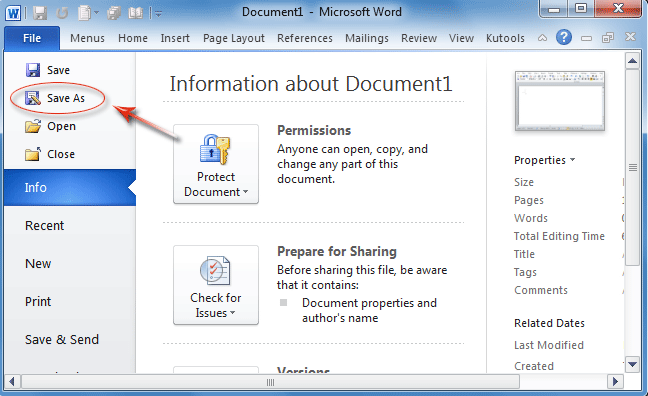Open the Check for Issues dropdown button
Viewport: 648px width, 396px height.
(216, 285)
